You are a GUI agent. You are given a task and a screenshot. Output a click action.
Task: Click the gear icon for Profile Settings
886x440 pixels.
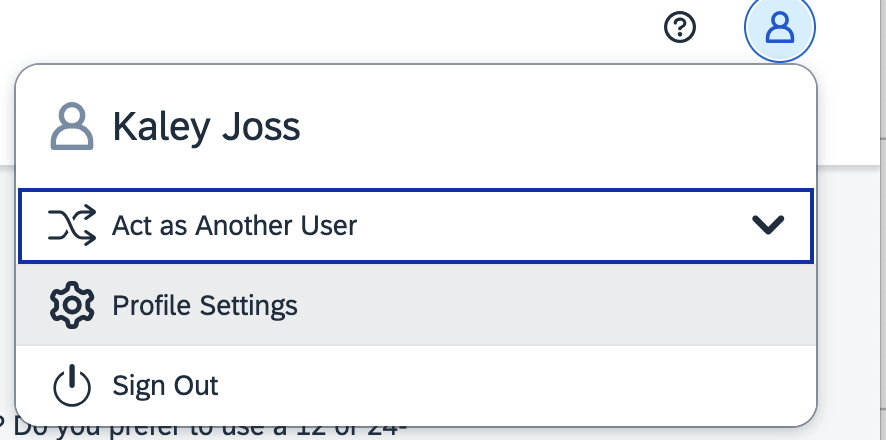tap(72, 305)
